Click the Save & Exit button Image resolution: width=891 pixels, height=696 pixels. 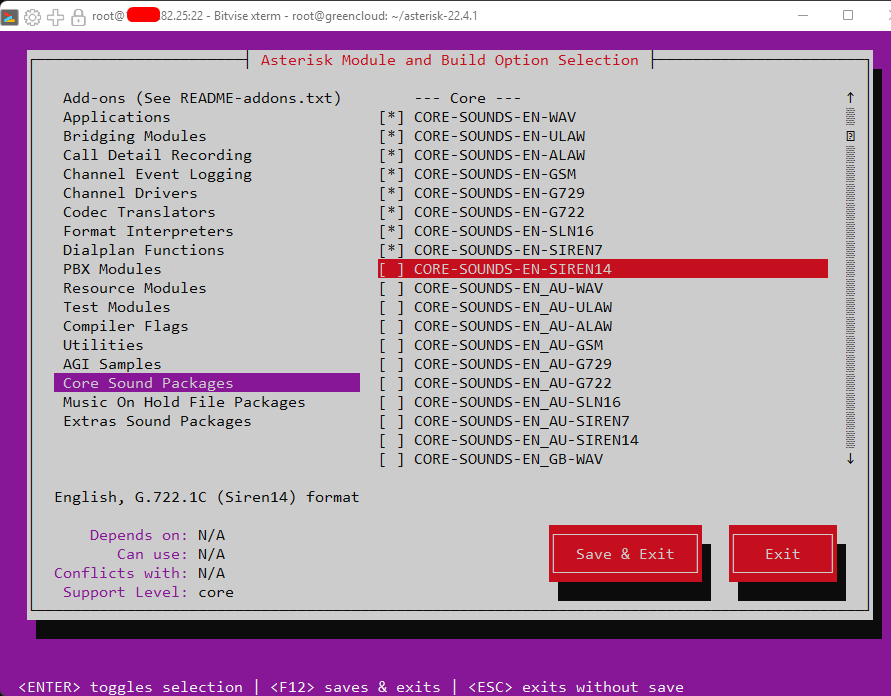(625, 553)
